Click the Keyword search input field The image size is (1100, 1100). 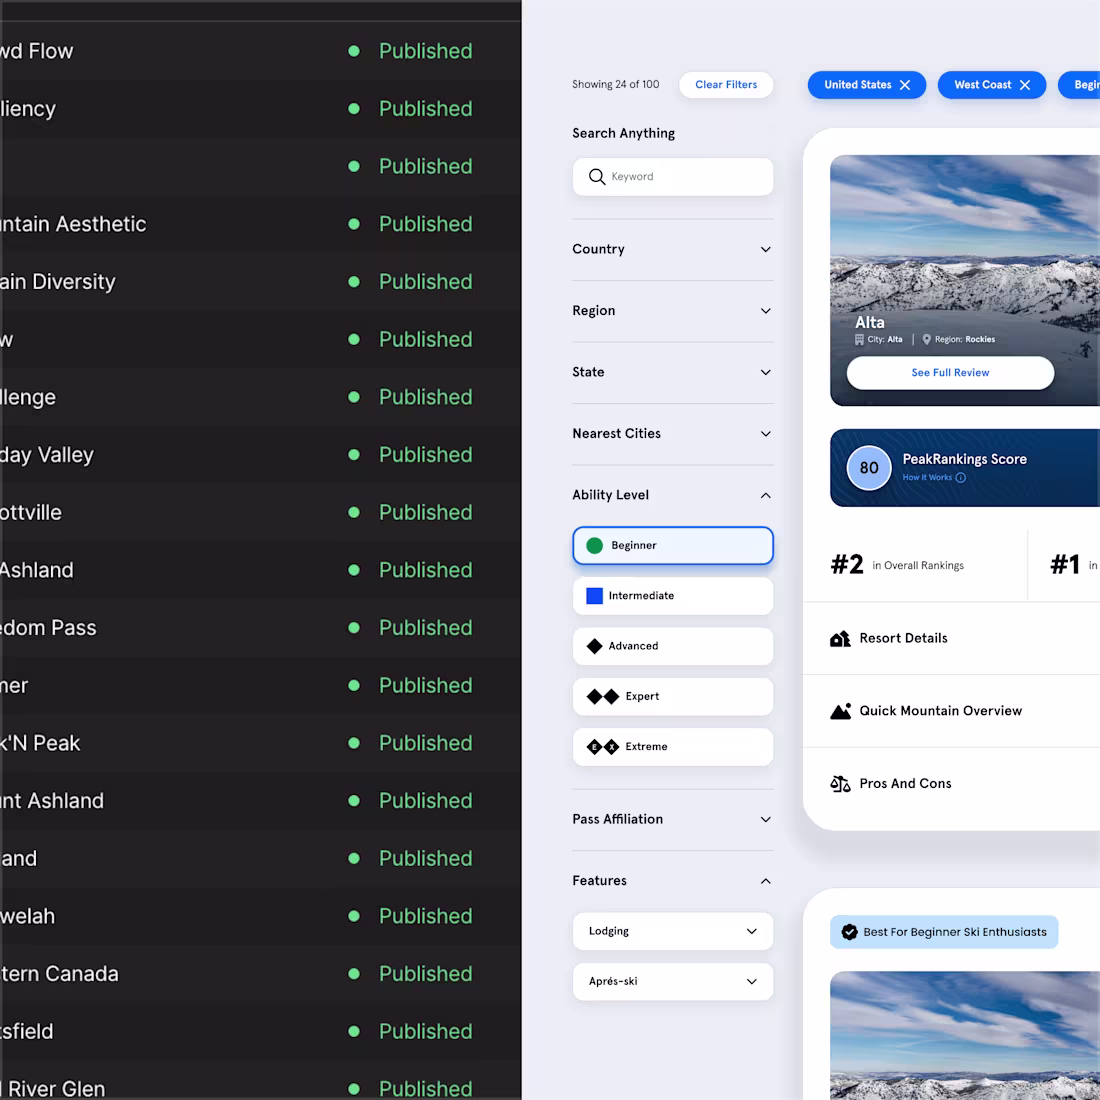pyautogui.click(x=672, y=176)
